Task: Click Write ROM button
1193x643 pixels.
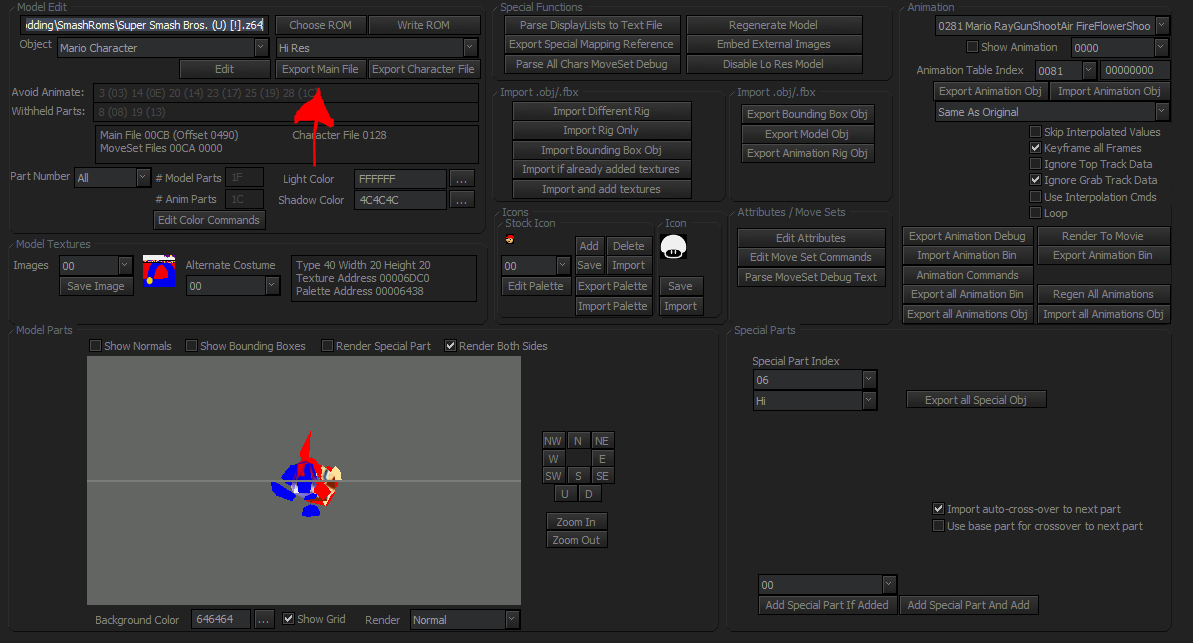Action: pyautogui.click(x=424, y=25)
